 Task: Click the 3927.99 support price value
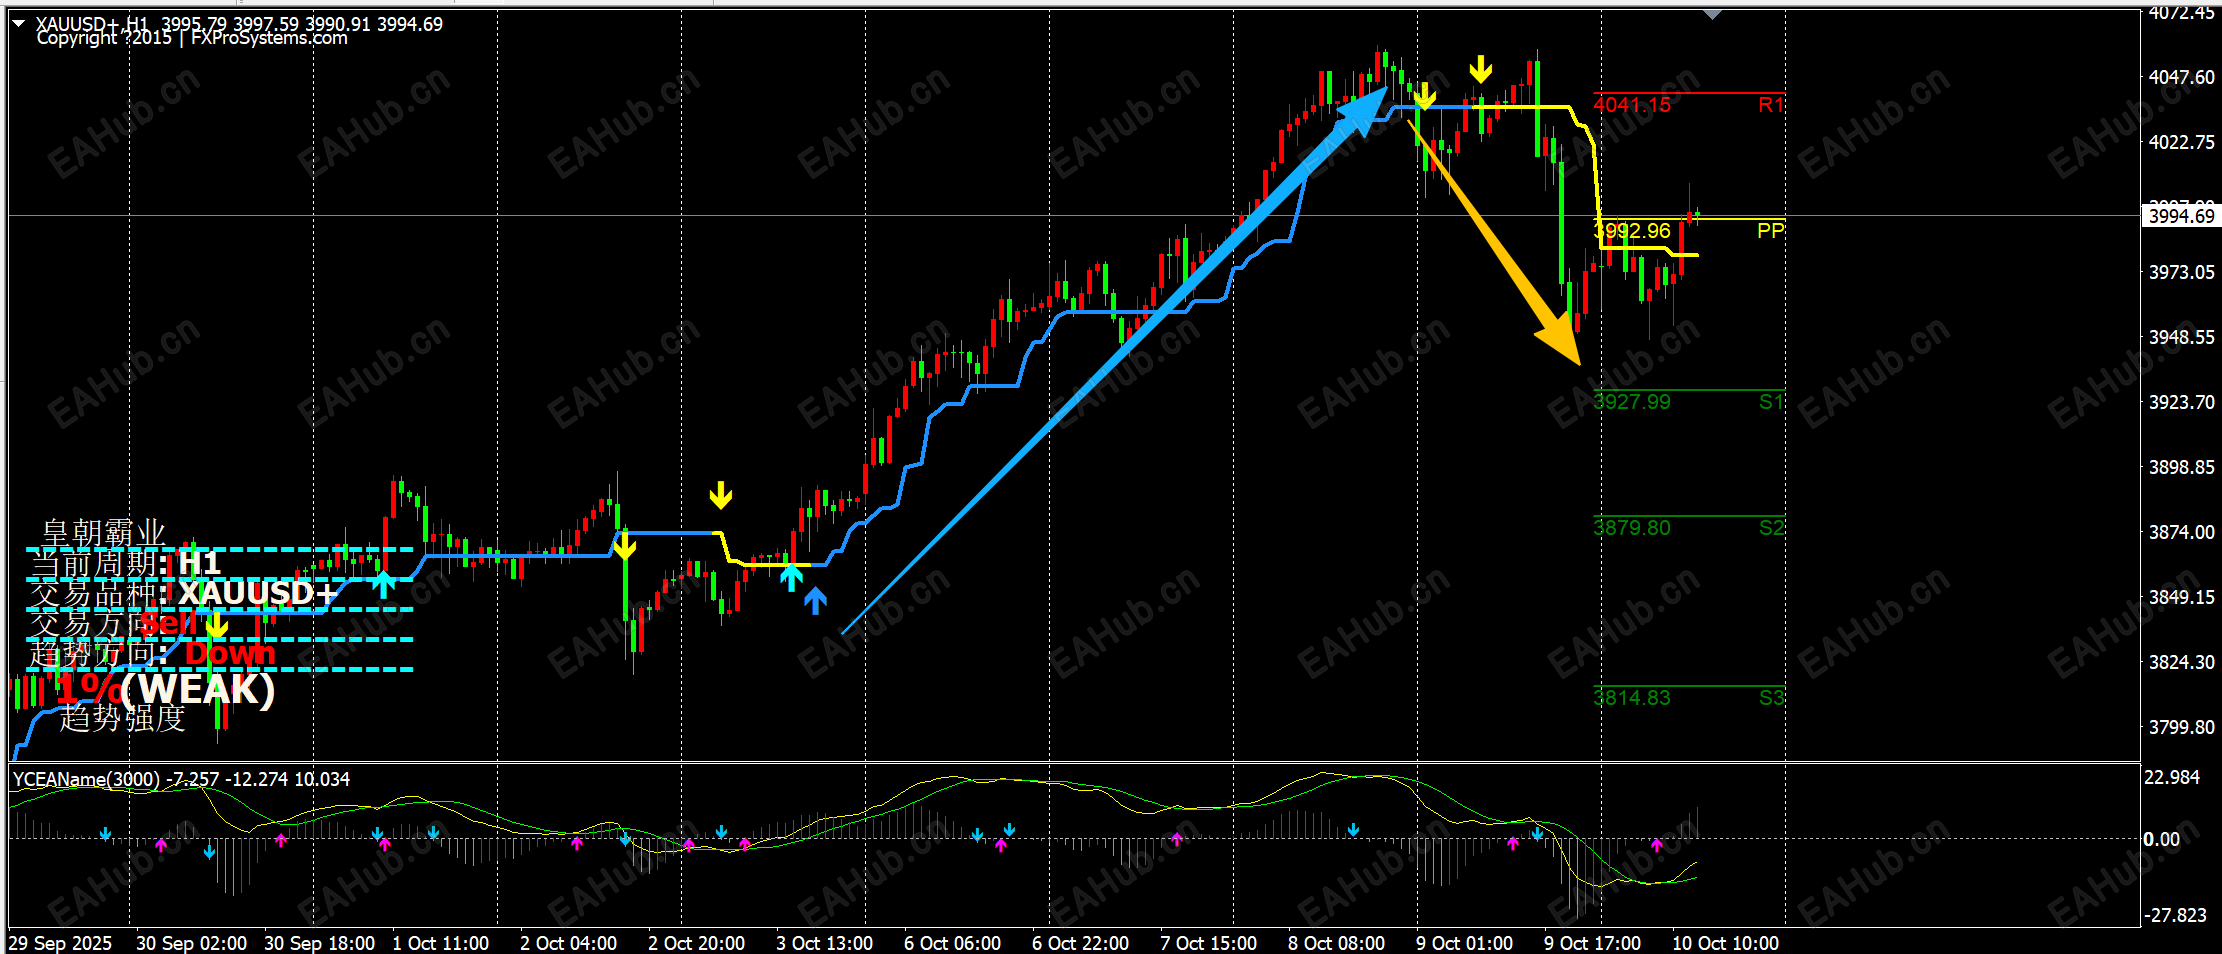(x=1632, y=402)
